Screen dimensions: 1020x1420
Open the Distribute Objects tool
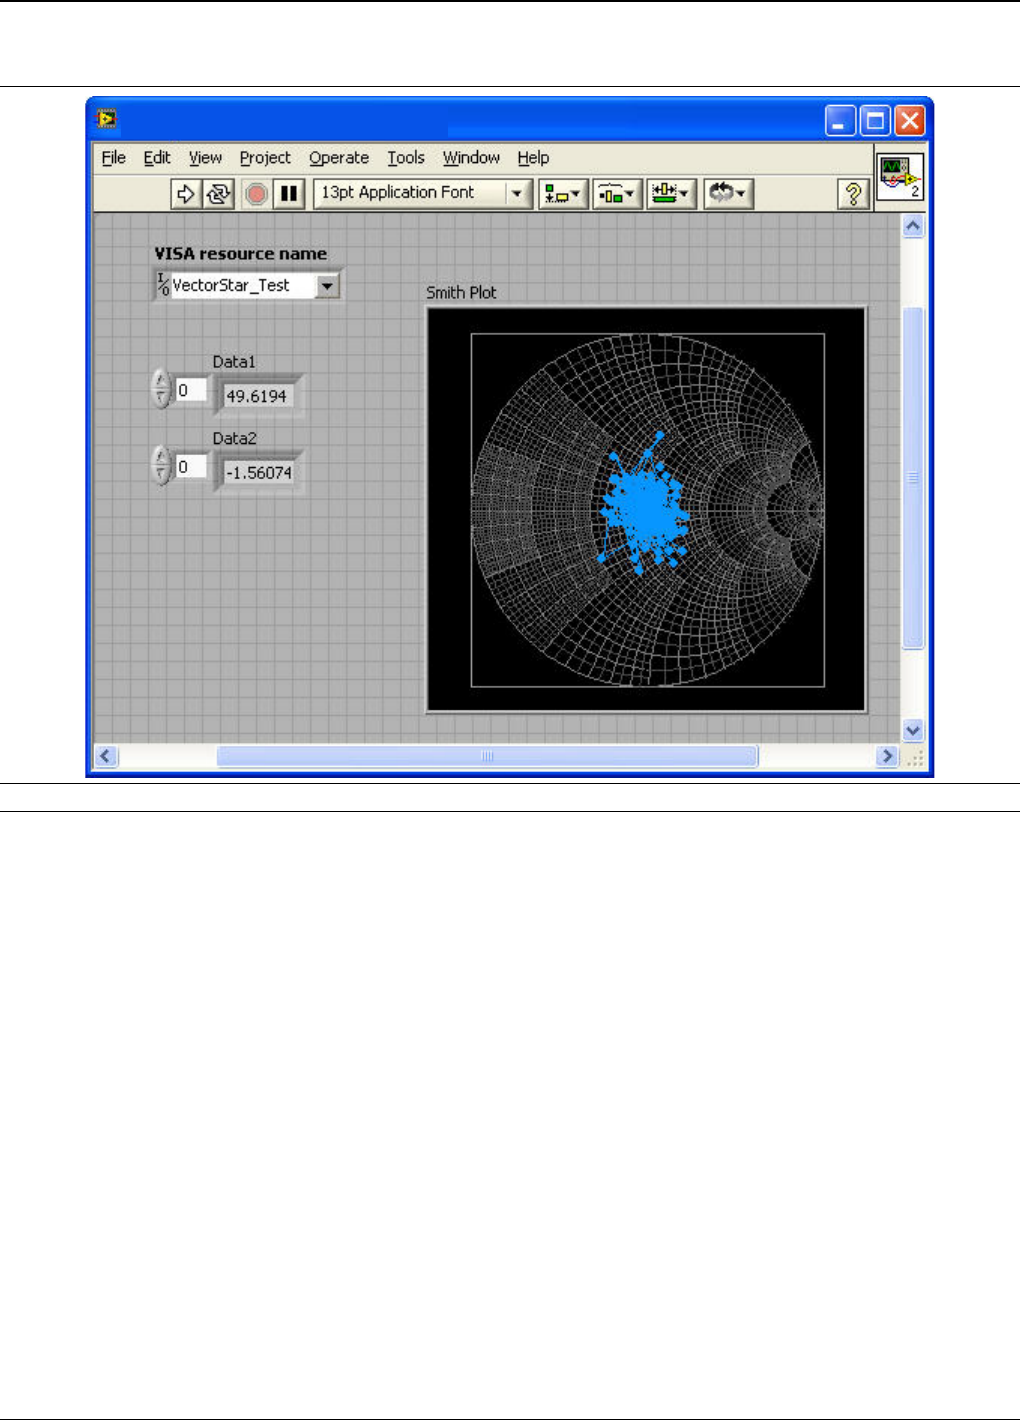pos(617,194)
